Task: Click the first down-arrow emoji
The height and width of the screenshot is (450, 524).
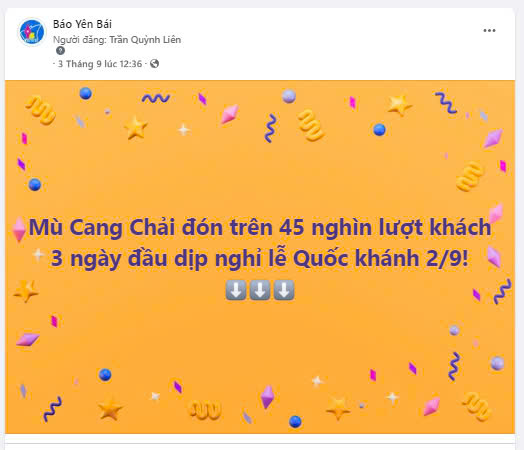Action: pos(236,290)
